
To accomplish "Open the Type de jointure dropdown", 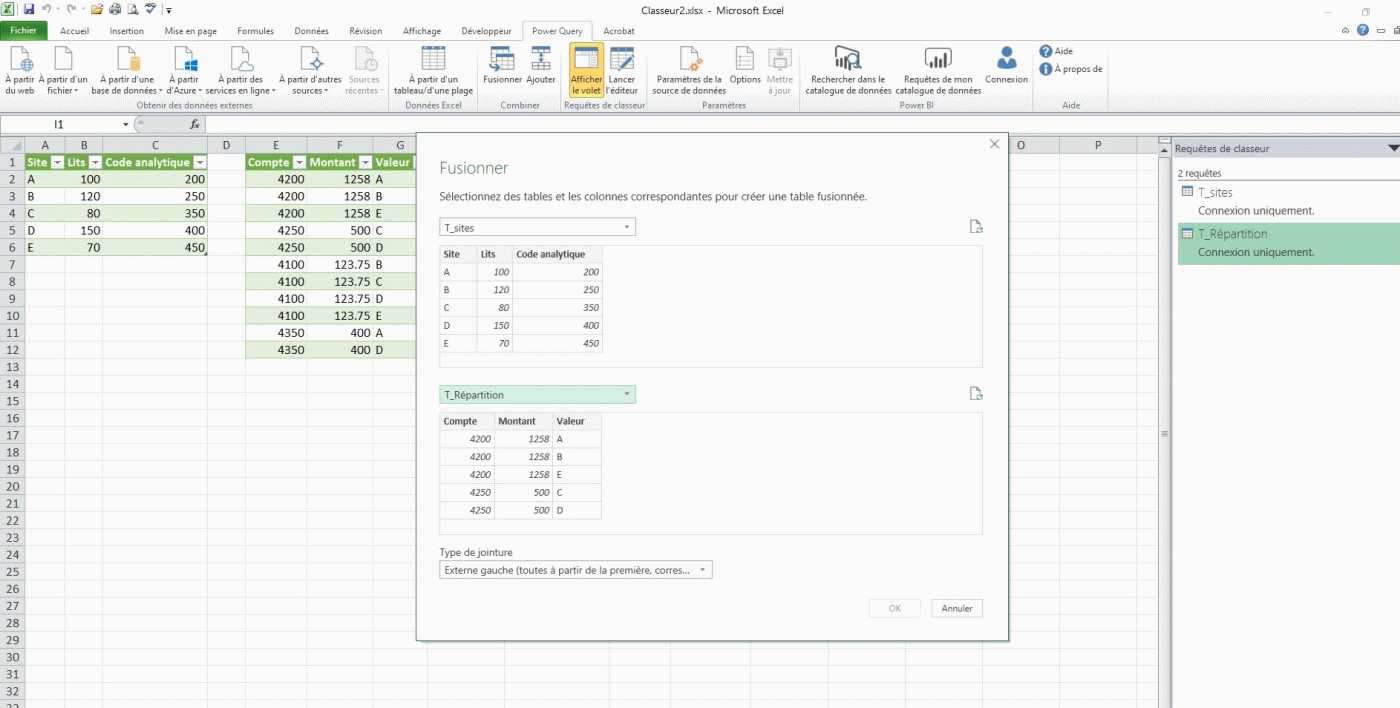I will pyautogui.click(x=703, y=570).
